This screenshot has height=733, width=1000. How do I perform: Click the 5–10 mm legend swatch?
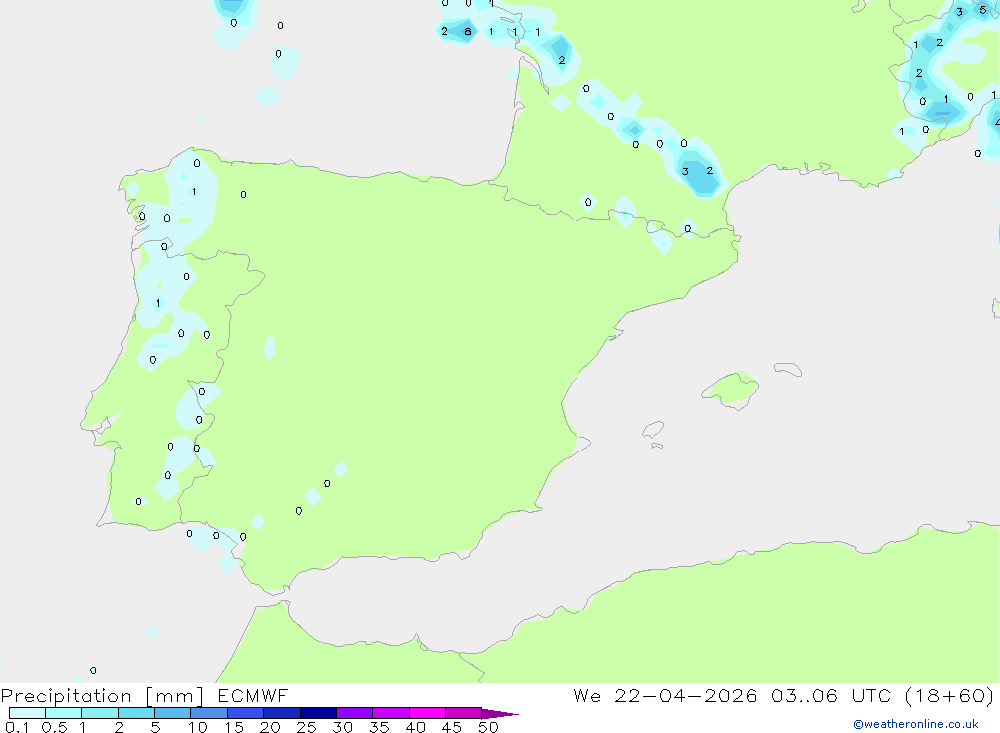(x=173, y=713)
